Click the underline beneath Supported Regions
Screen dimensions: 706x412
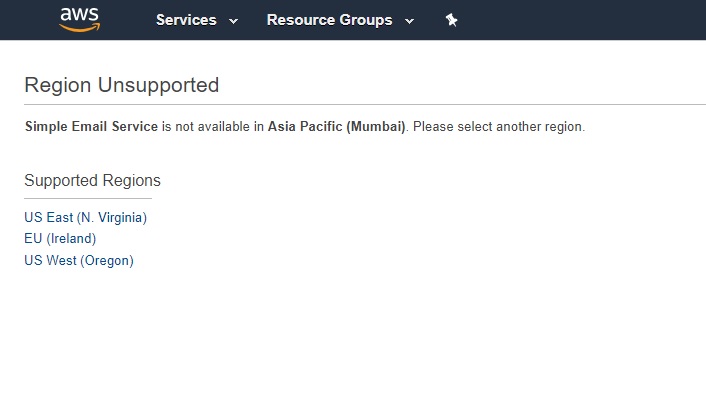(x=88, y=198)
